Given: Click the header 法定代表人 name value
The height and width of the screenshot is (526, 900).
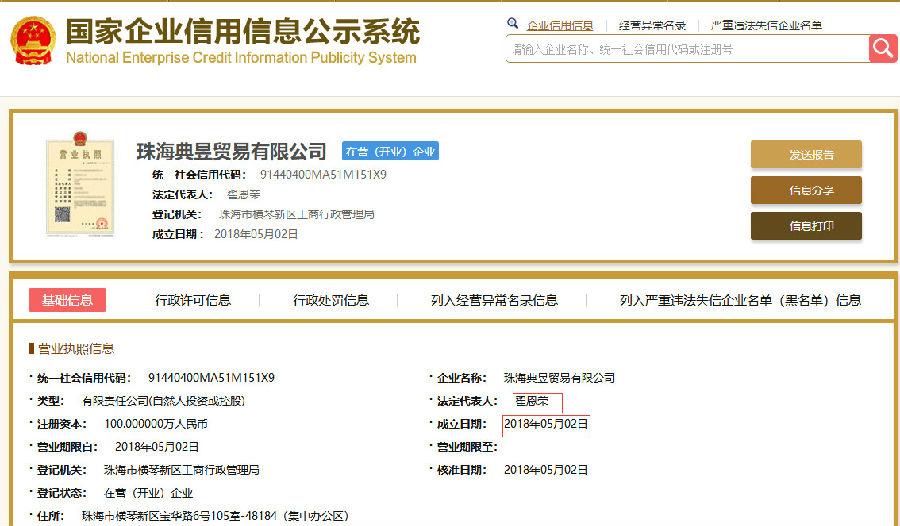Looking at the screenshot, I should pos(243,195).
